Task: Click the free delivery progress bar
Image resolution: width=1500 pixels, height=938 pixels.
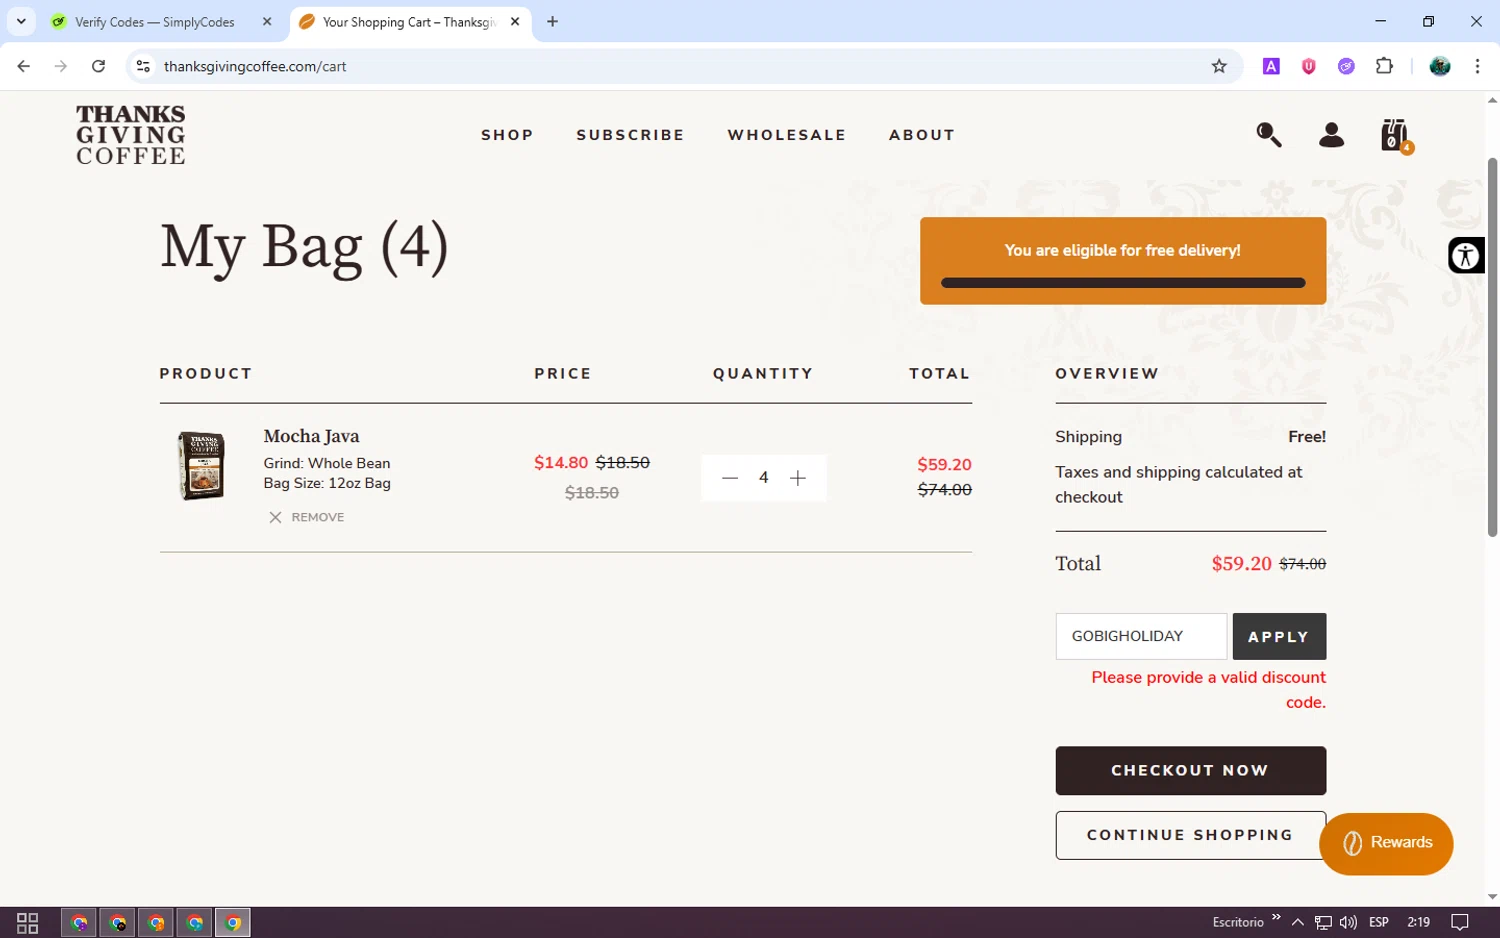Action: [x=1123, y=283]
